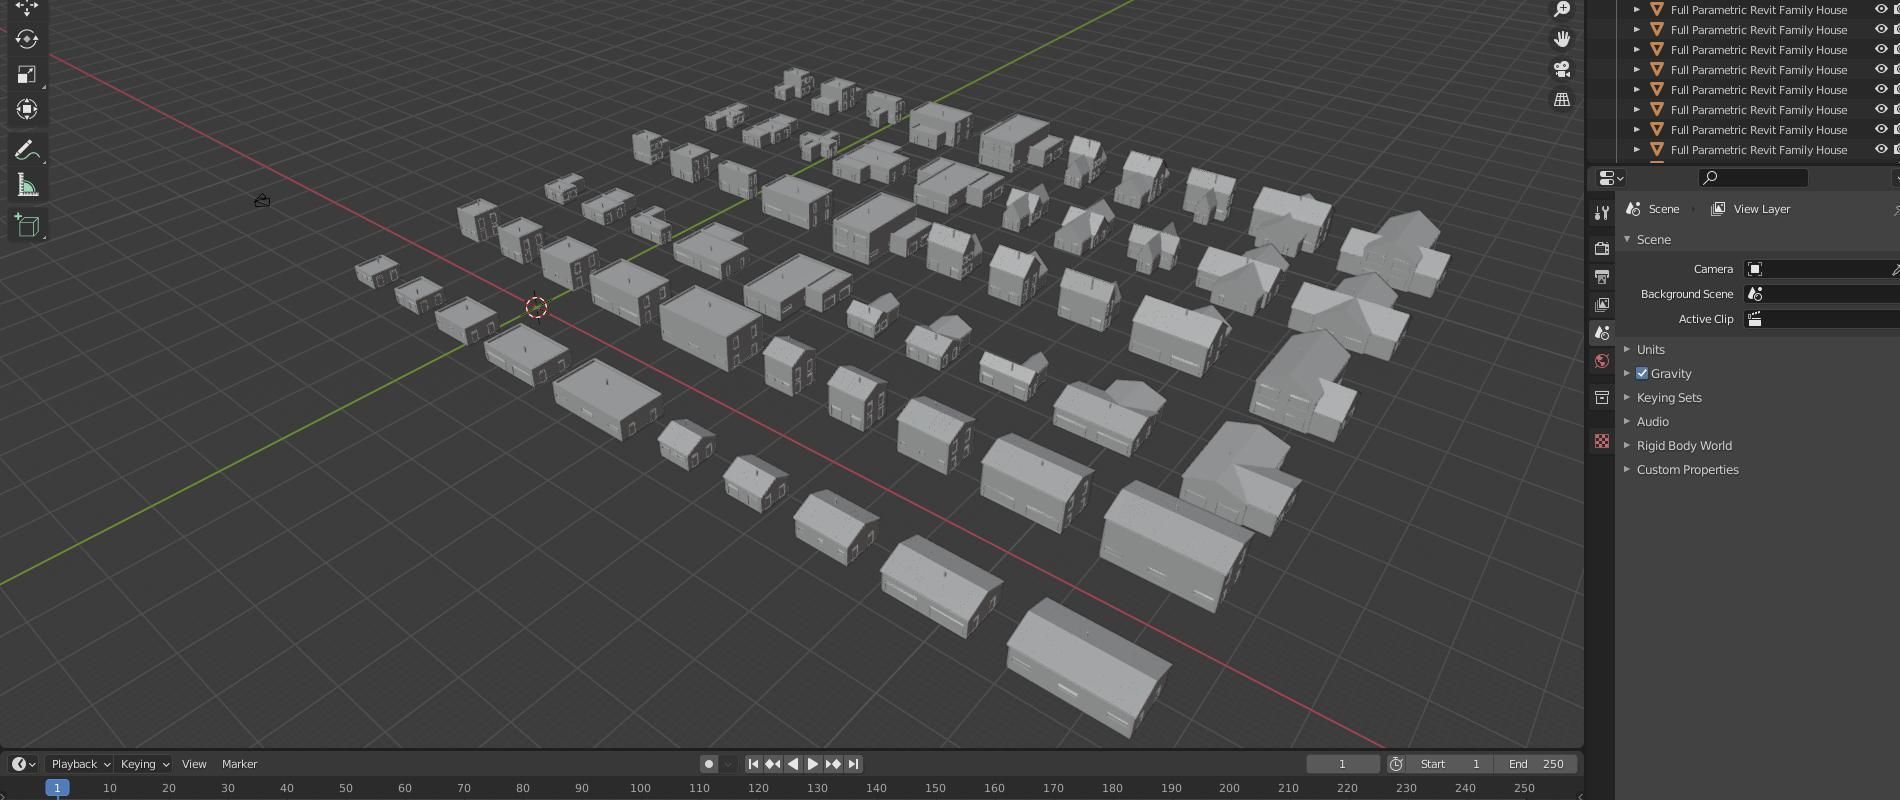Screen dimensions: 1900x800
Task: Click the Properties search field
Action: pos(1753,178)
